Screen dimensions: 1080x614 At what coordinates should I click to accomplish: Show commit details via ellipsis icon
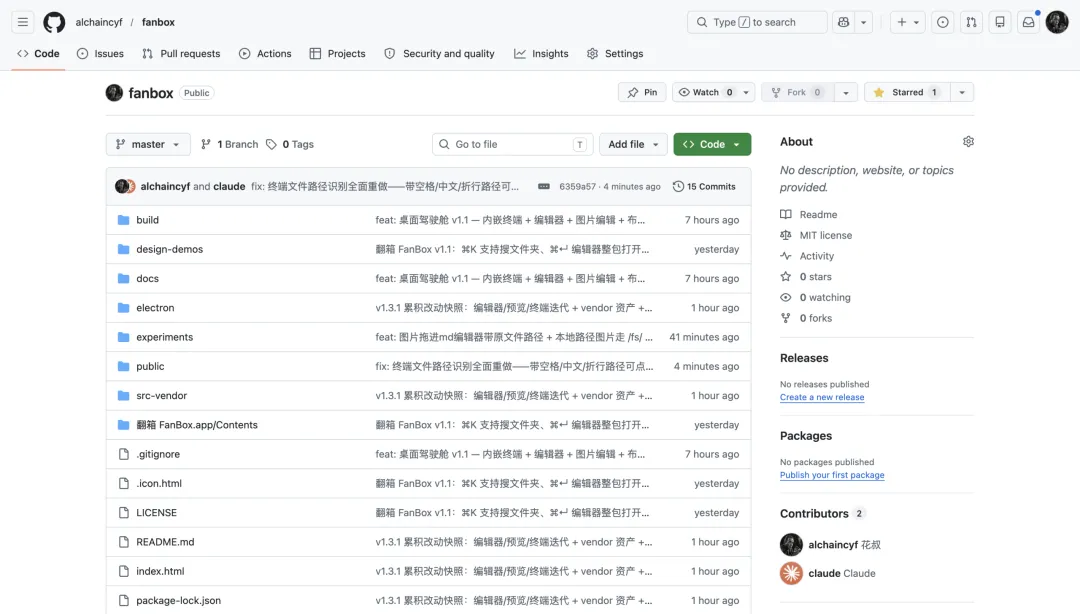tap(543, 187)
